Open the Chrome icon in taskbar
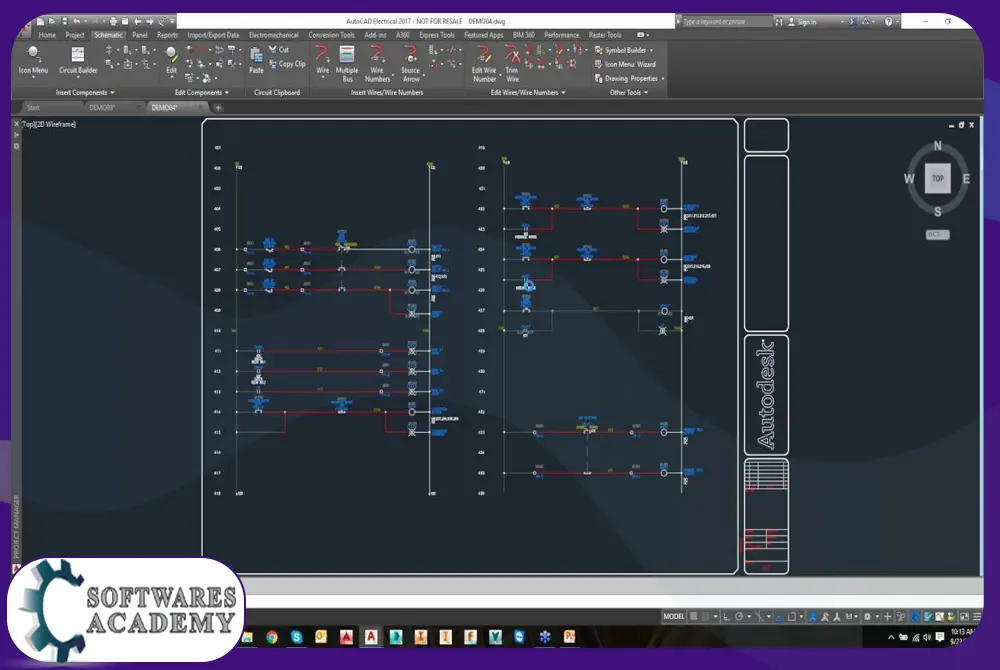 pos(272,637)
